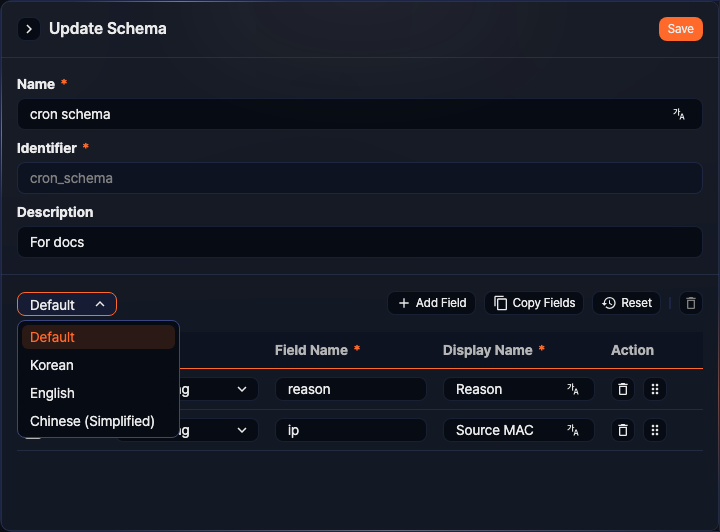
Task: Grab the drag handle of reason row
Action: [x=655, y=389]
